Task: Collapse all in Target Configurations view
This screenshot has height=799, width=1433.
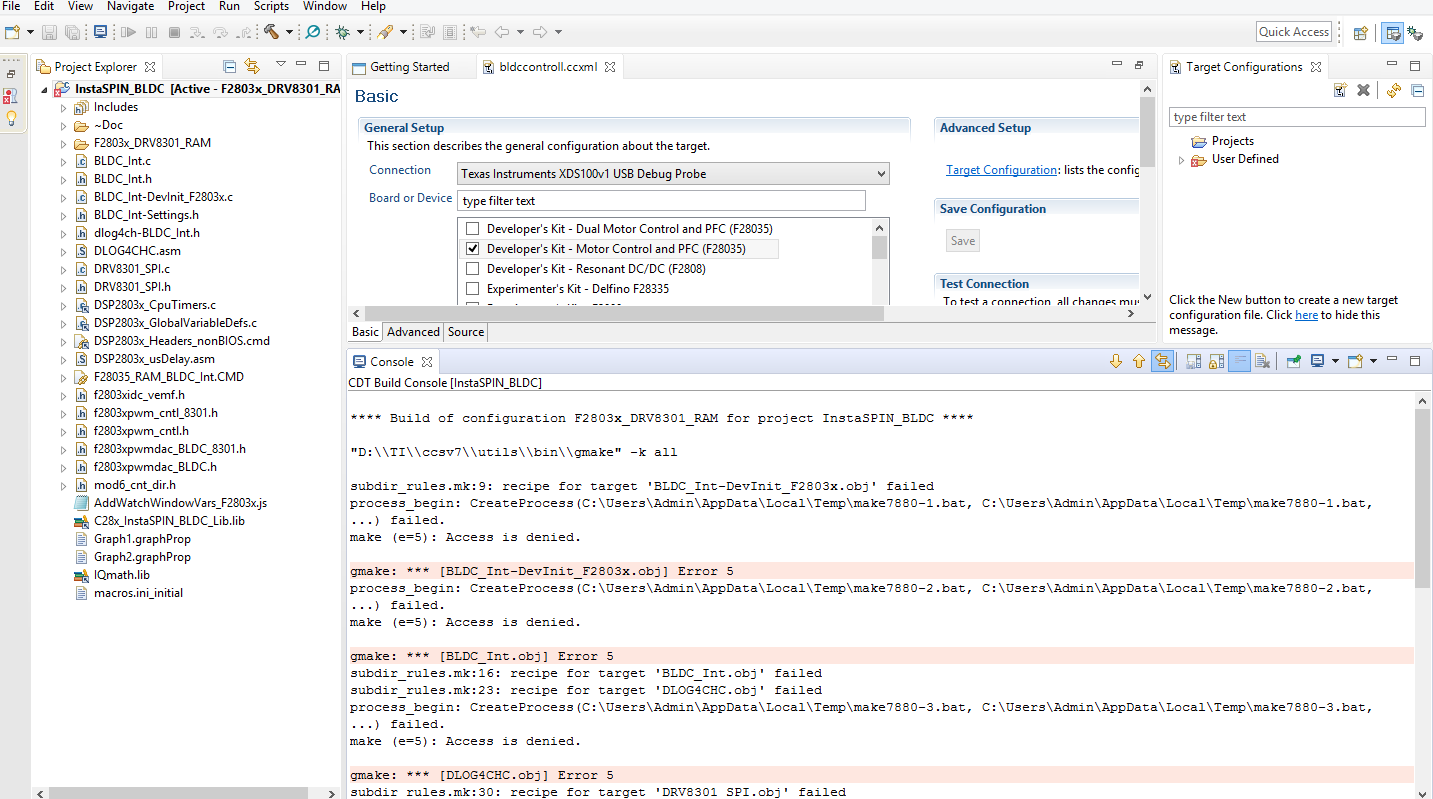Action: (x=1417, y=90)
